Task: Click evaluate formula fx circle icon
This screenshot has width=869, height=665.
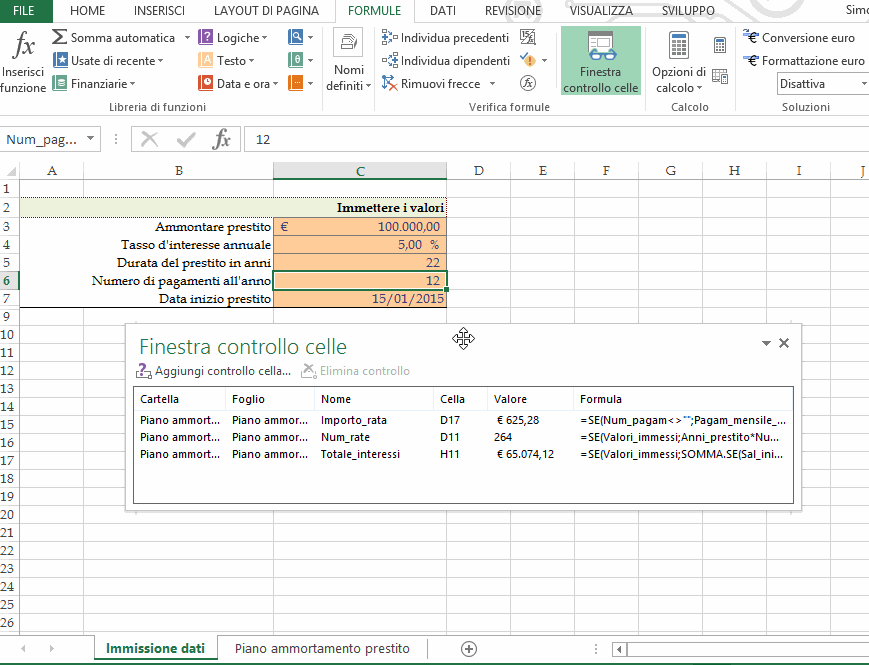Action: click(x=528, y=83)
